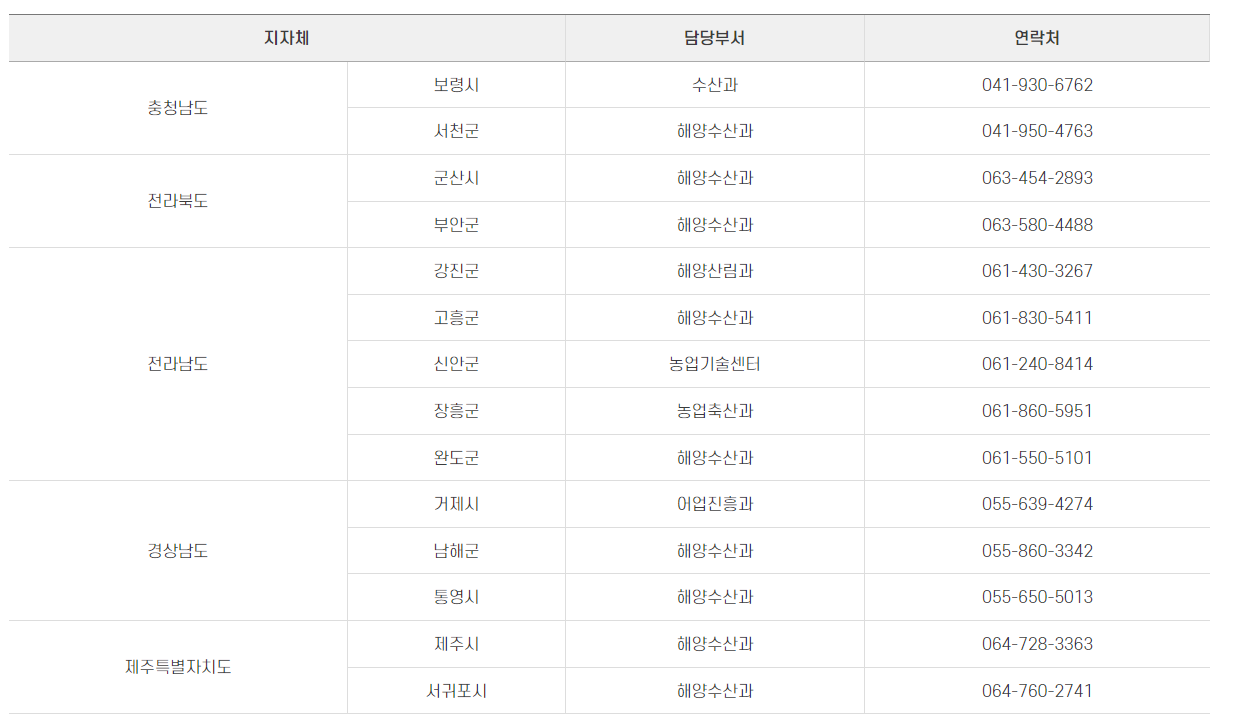Click the 연락처 column header
The height and width of the screenshot is (726, 1233).
coord(1037,38)
